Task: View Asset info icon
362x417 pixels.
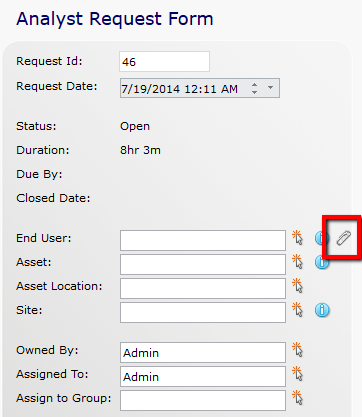Action: pyautogui.click(x=322, y=262)
